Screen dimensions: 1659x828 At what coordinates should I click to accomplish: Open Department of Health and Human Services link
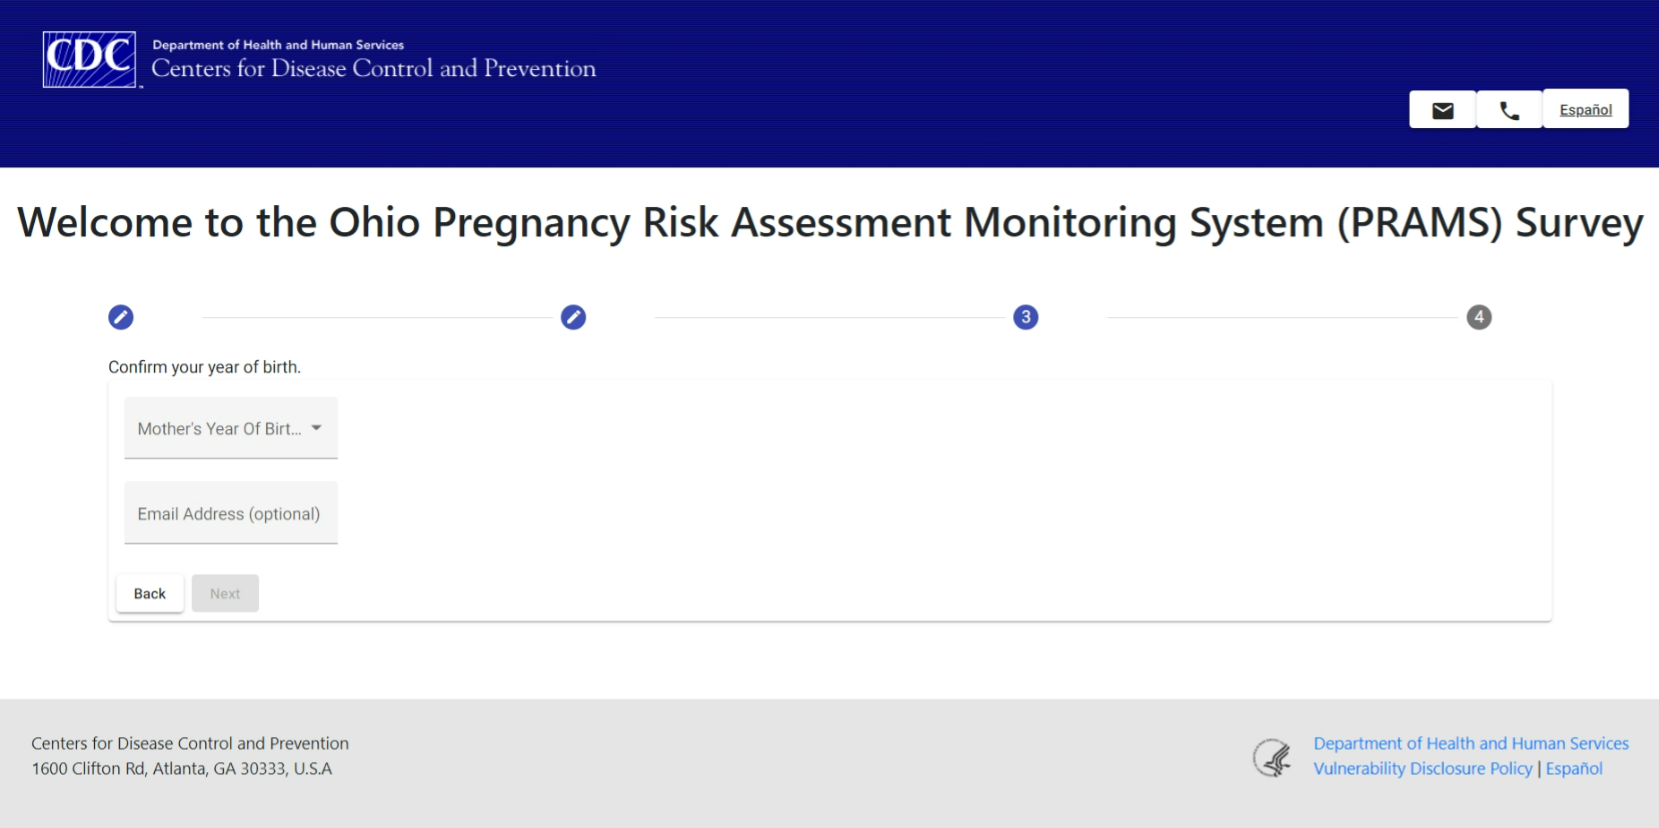[x=1470, y=743]
